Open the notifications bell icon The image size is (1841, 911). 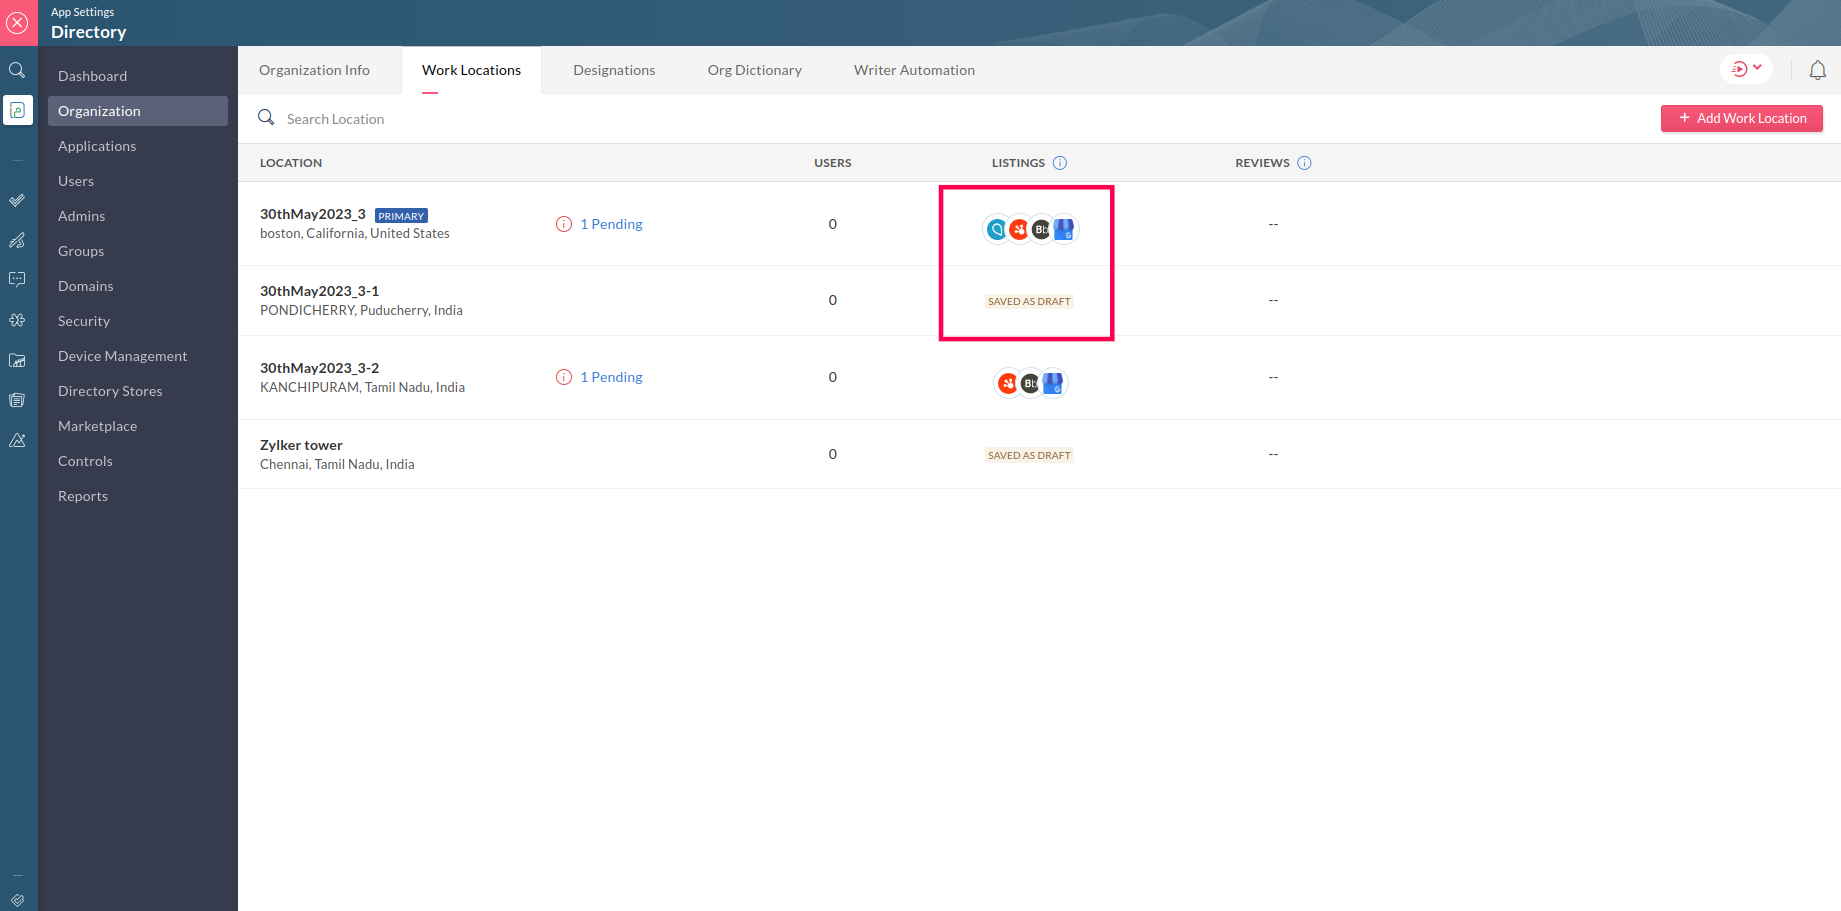tap(1817, 70)
